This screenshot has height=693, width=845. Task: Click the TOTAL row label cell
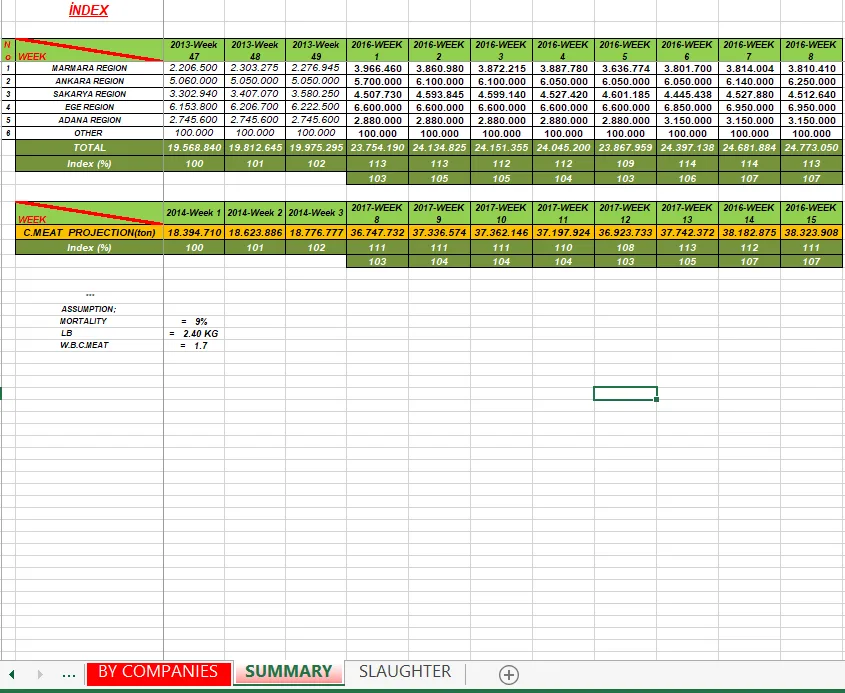click(89, 148)
